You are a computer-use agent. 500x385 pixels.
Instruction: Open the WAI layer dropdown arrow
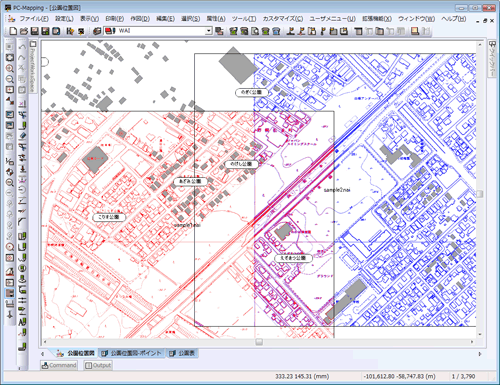pos(209,31)
